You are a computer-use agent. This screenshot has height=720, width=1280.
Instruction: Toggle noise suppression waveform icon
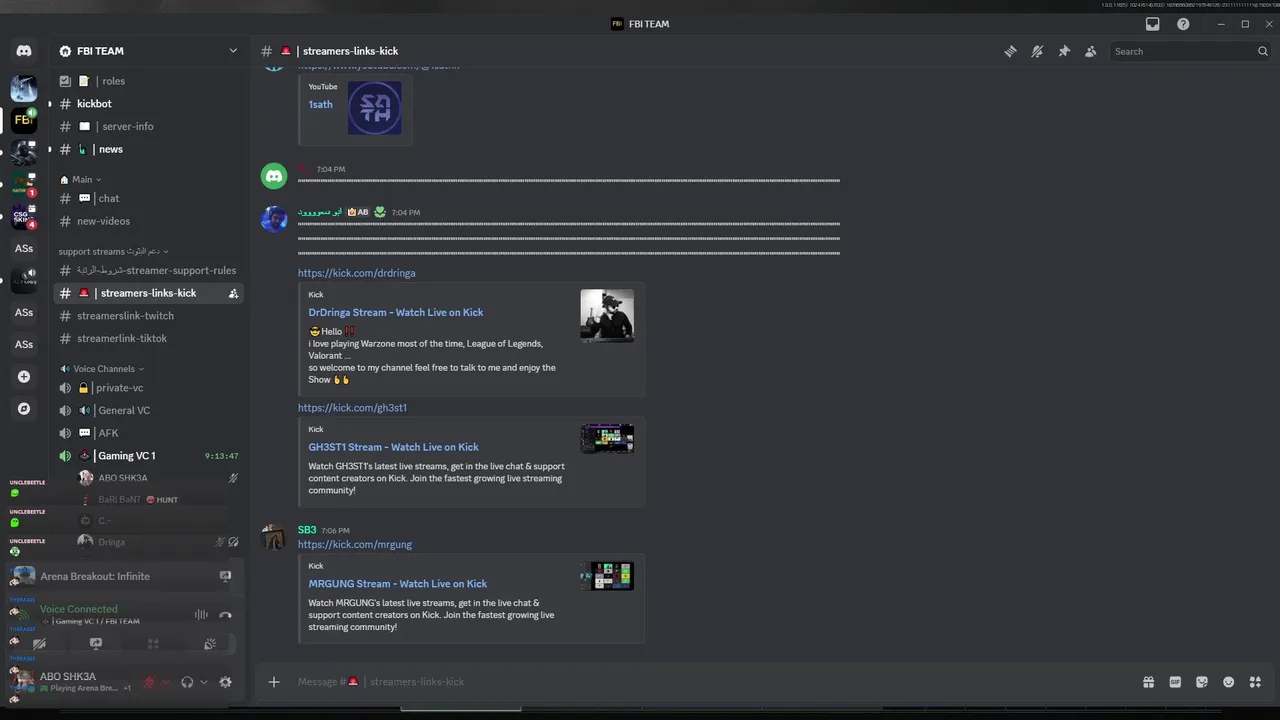pyautogui.click(x=201, y=615)
